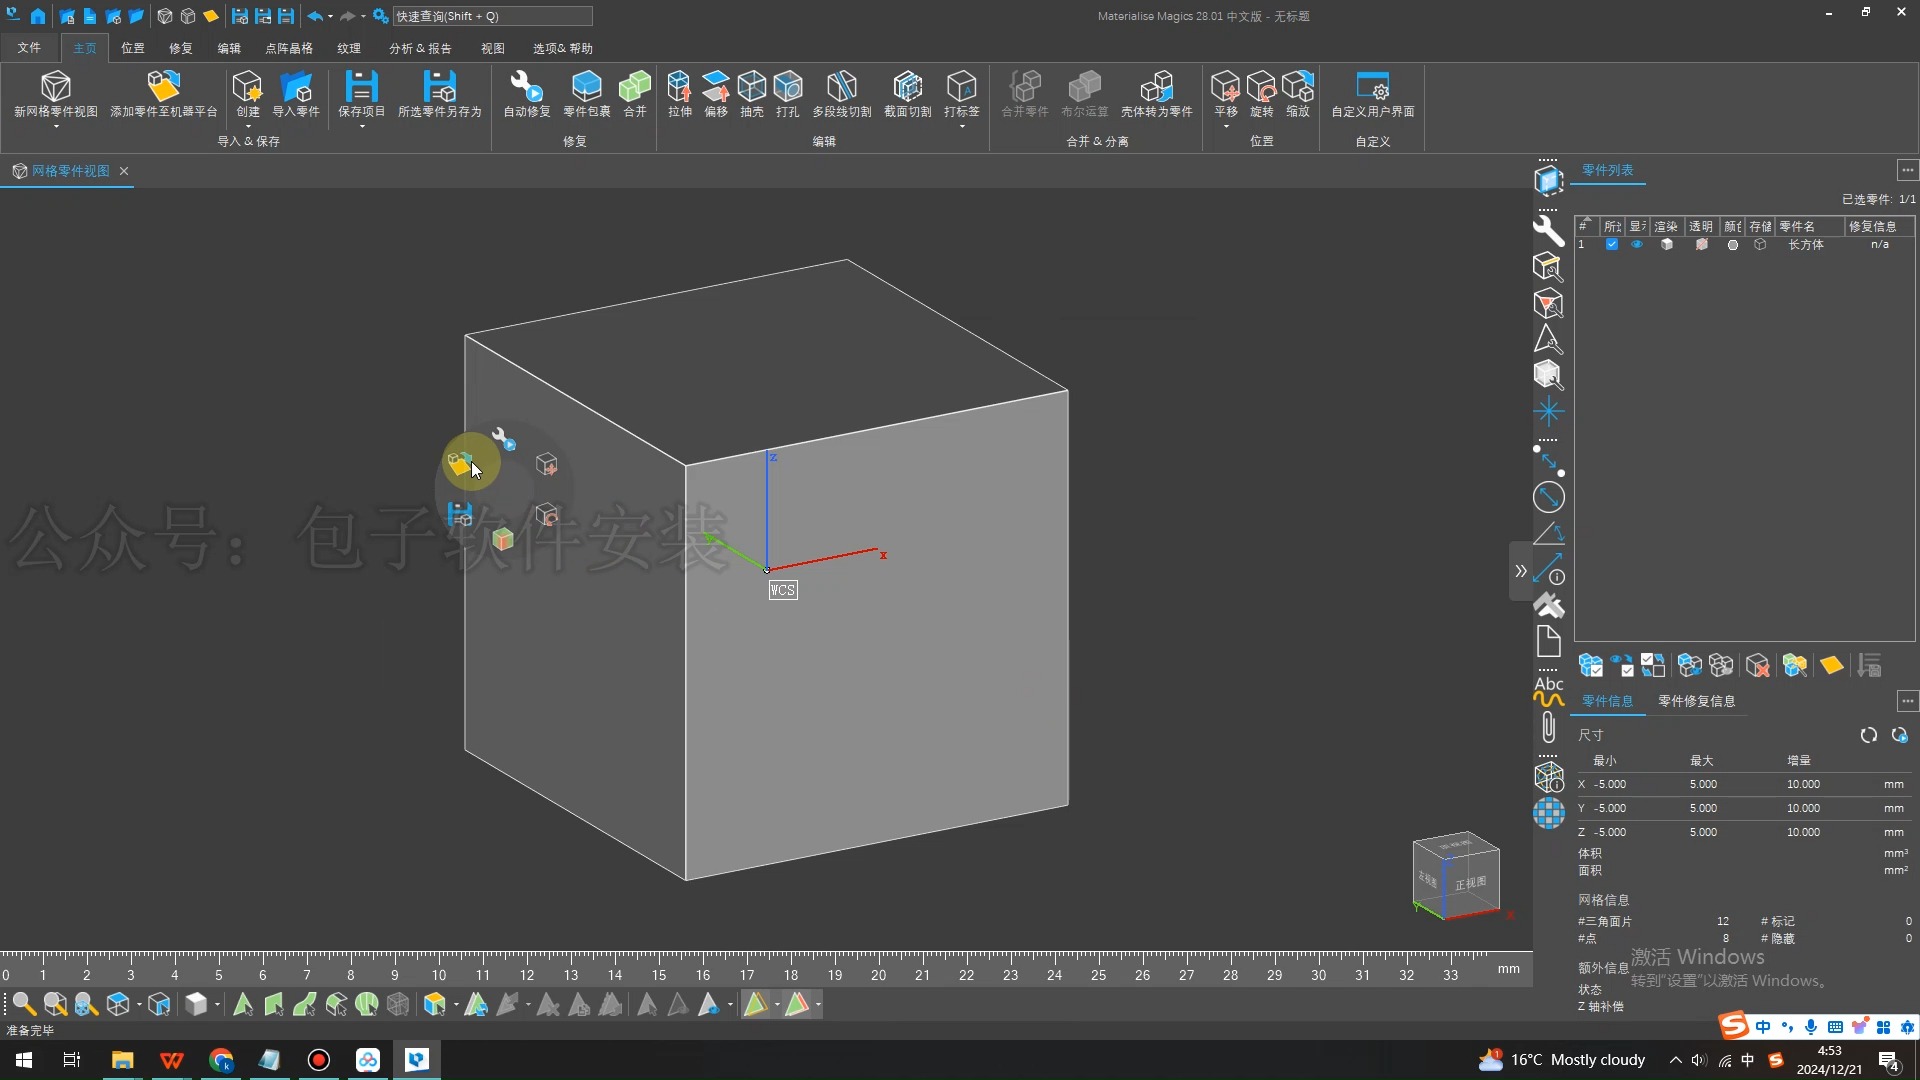Expand the 保存项目 dropdown arrow
This screenshot has height=1080, width=1920.
tap(361, 127)
